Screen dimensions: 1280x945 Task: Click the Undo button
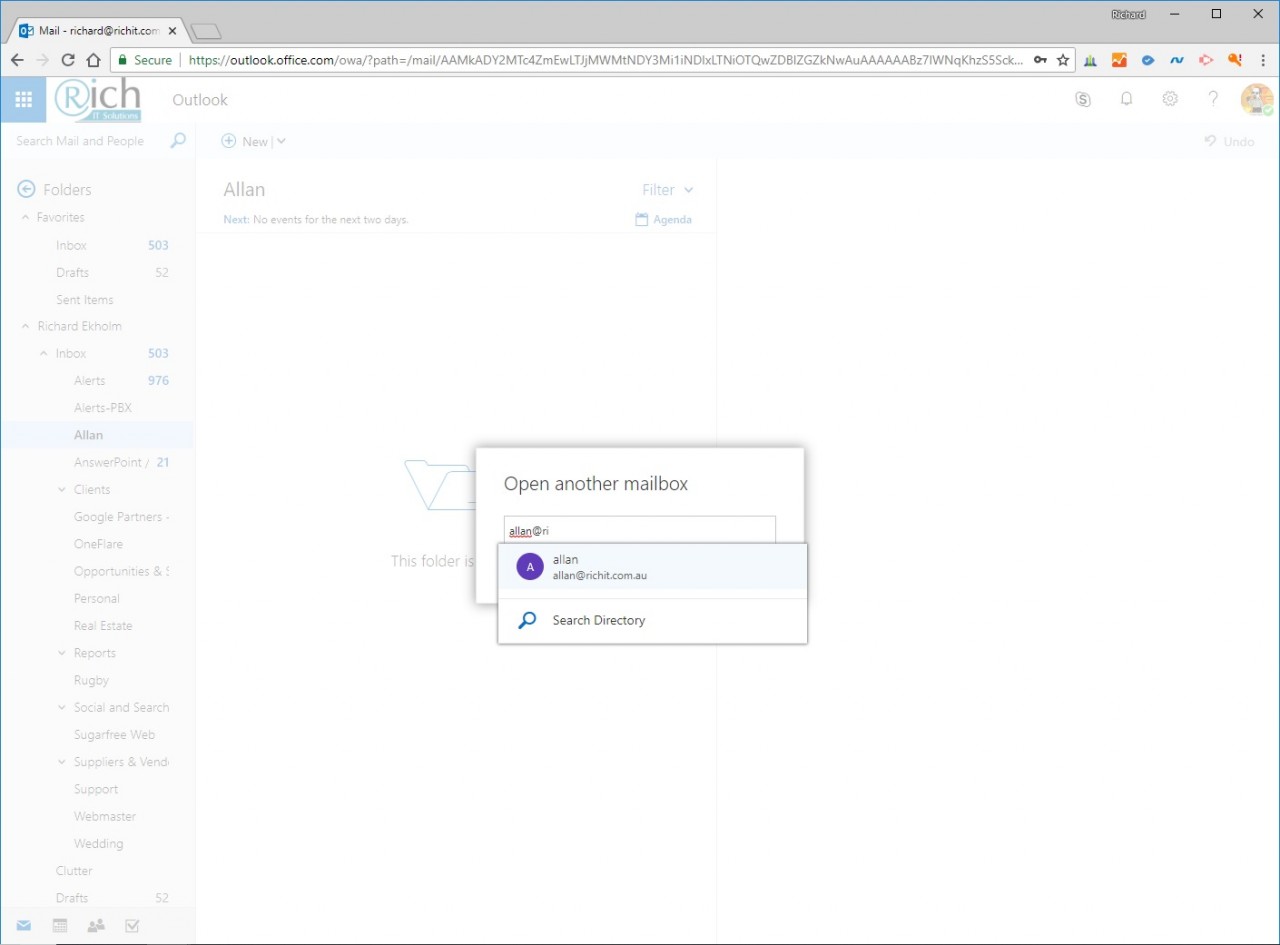(1229, 141)
